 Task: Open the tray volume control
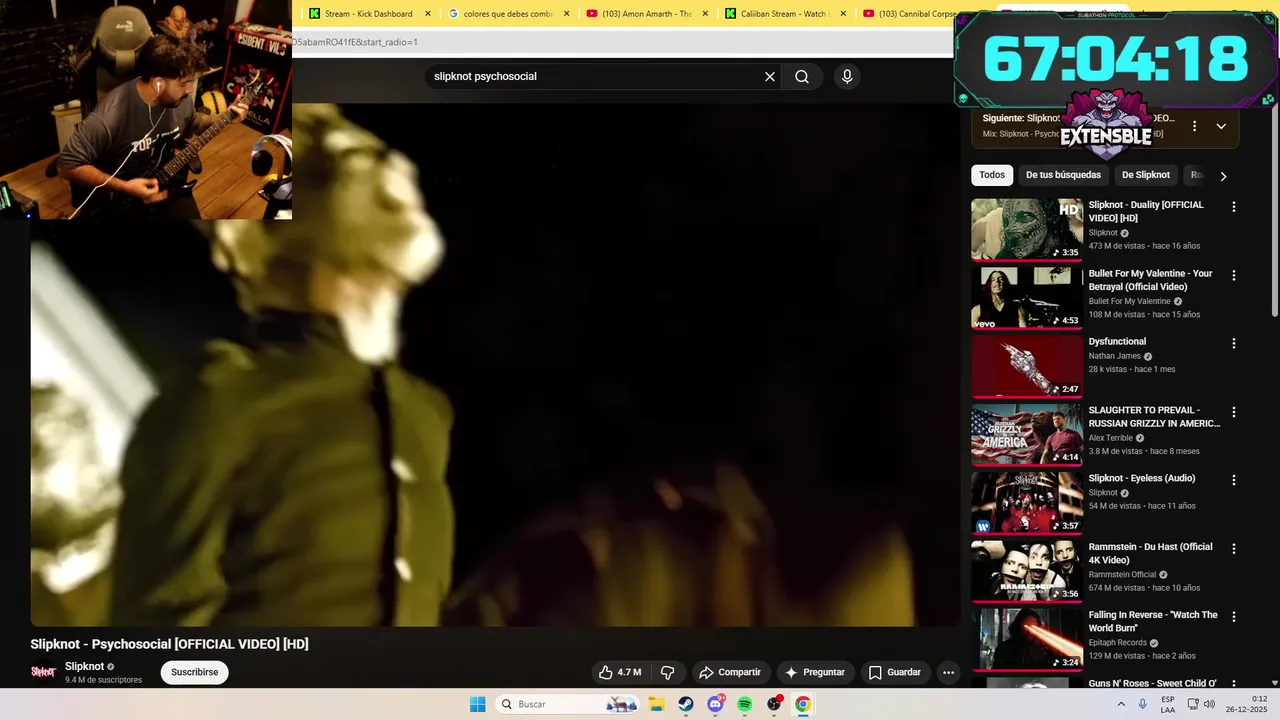tap(1209, 704)
